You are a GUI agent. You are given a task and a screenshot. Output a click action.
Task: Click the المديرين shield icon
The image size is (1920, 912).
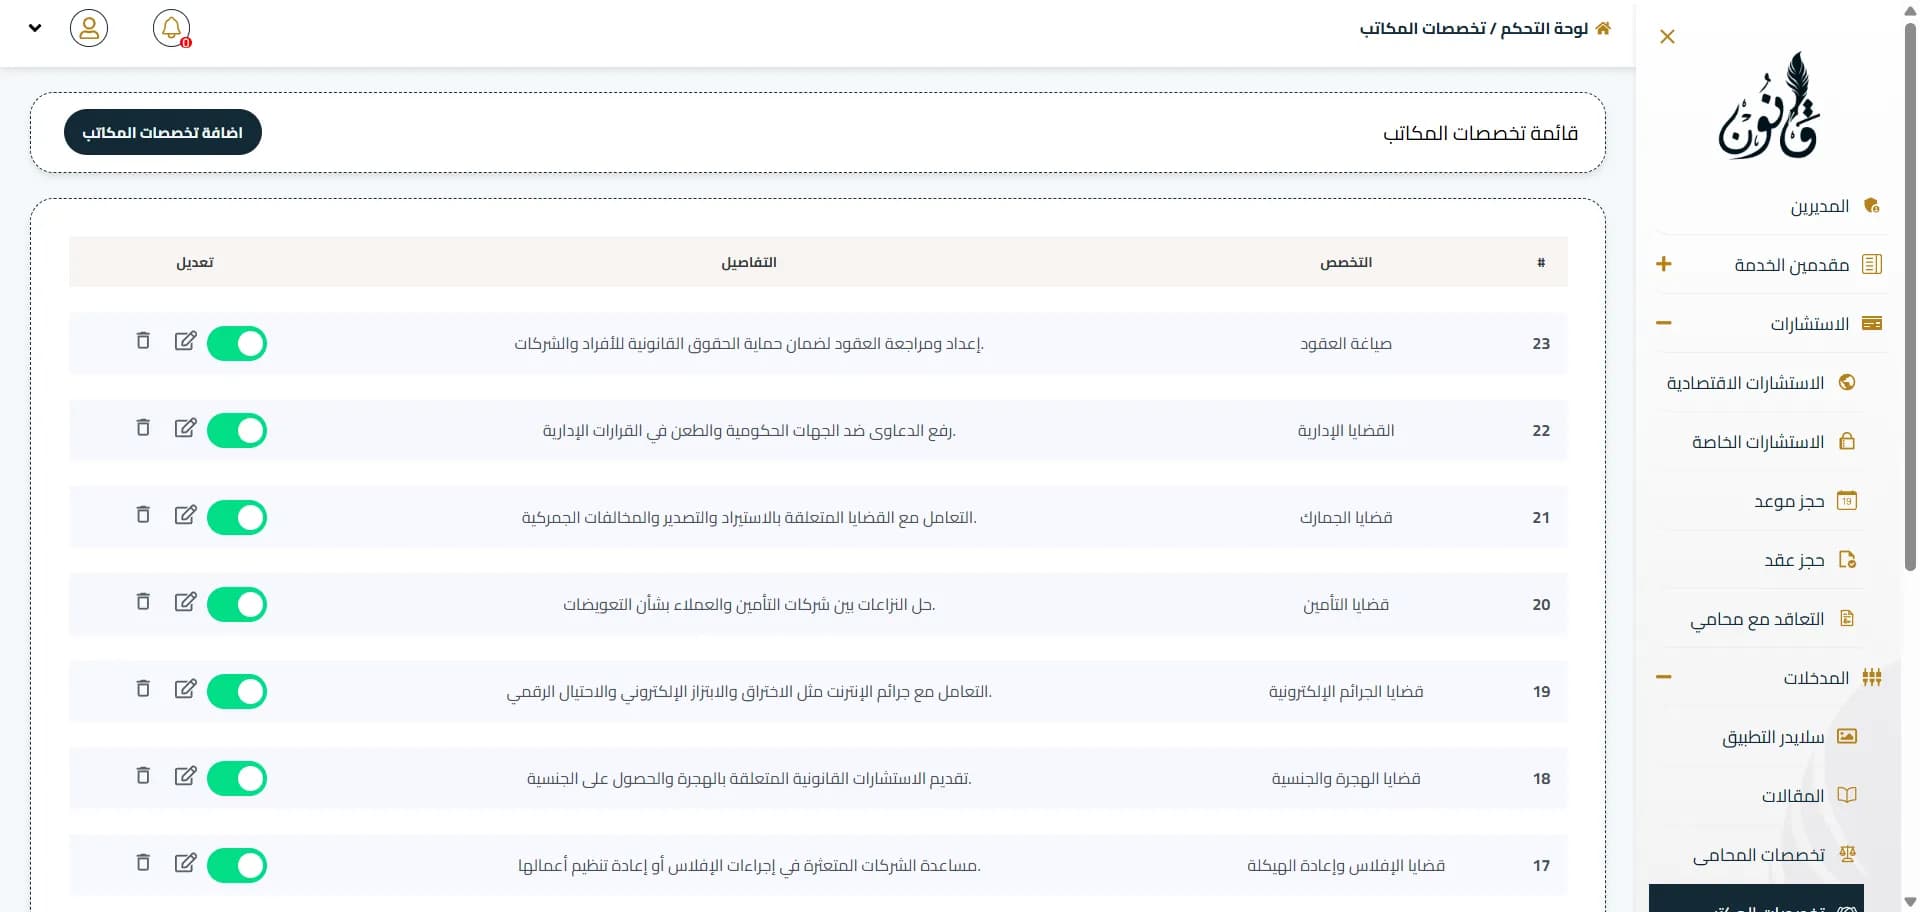point(1872,206)
